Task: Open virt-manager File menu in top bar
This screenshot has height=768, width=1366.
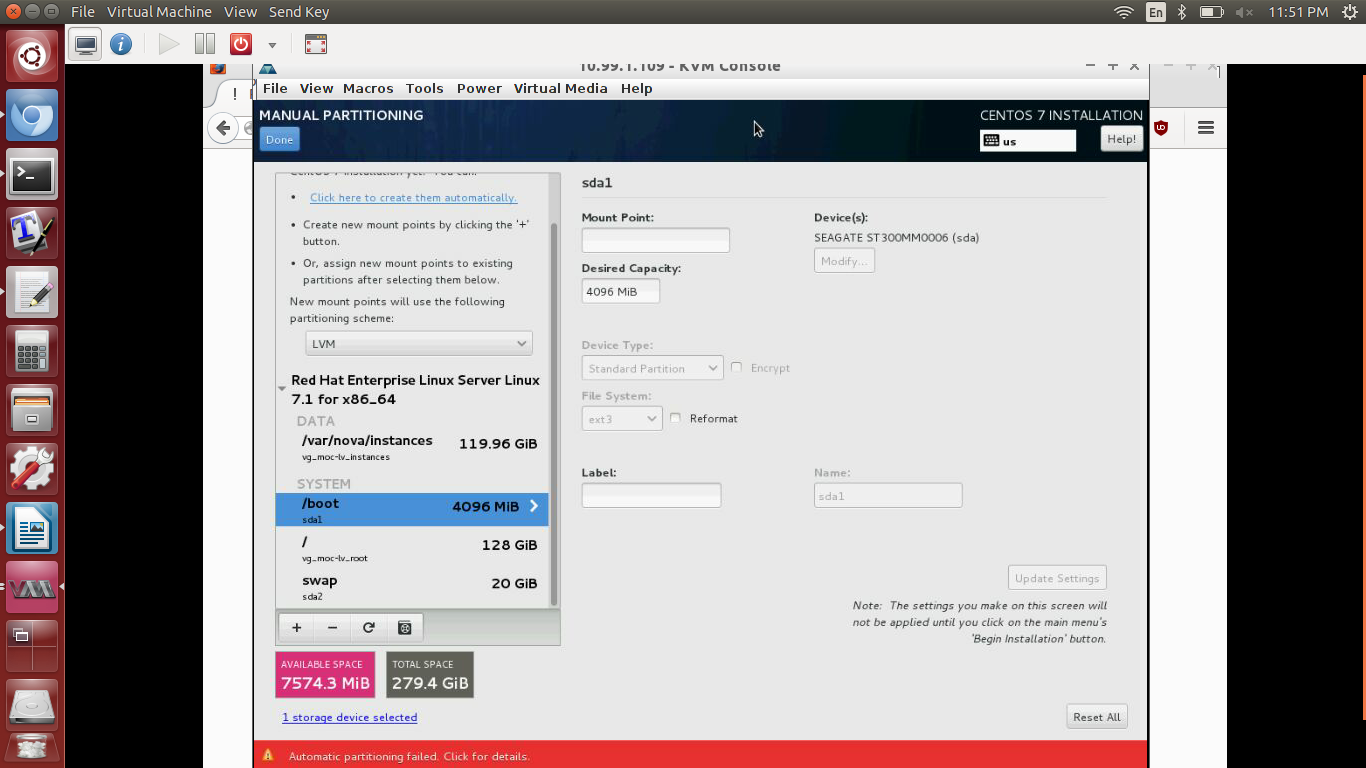Action: click(83, 12)
